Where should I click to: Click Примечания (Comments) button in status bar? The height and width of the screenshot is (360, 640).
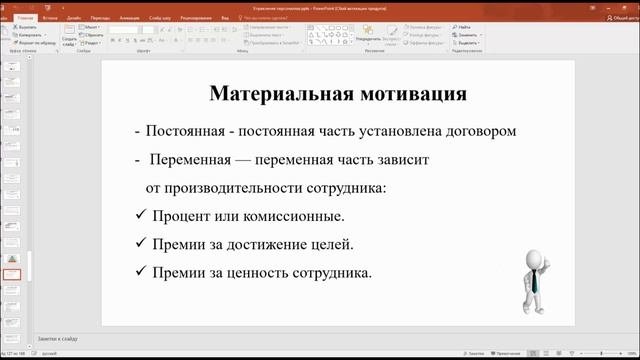505,353
